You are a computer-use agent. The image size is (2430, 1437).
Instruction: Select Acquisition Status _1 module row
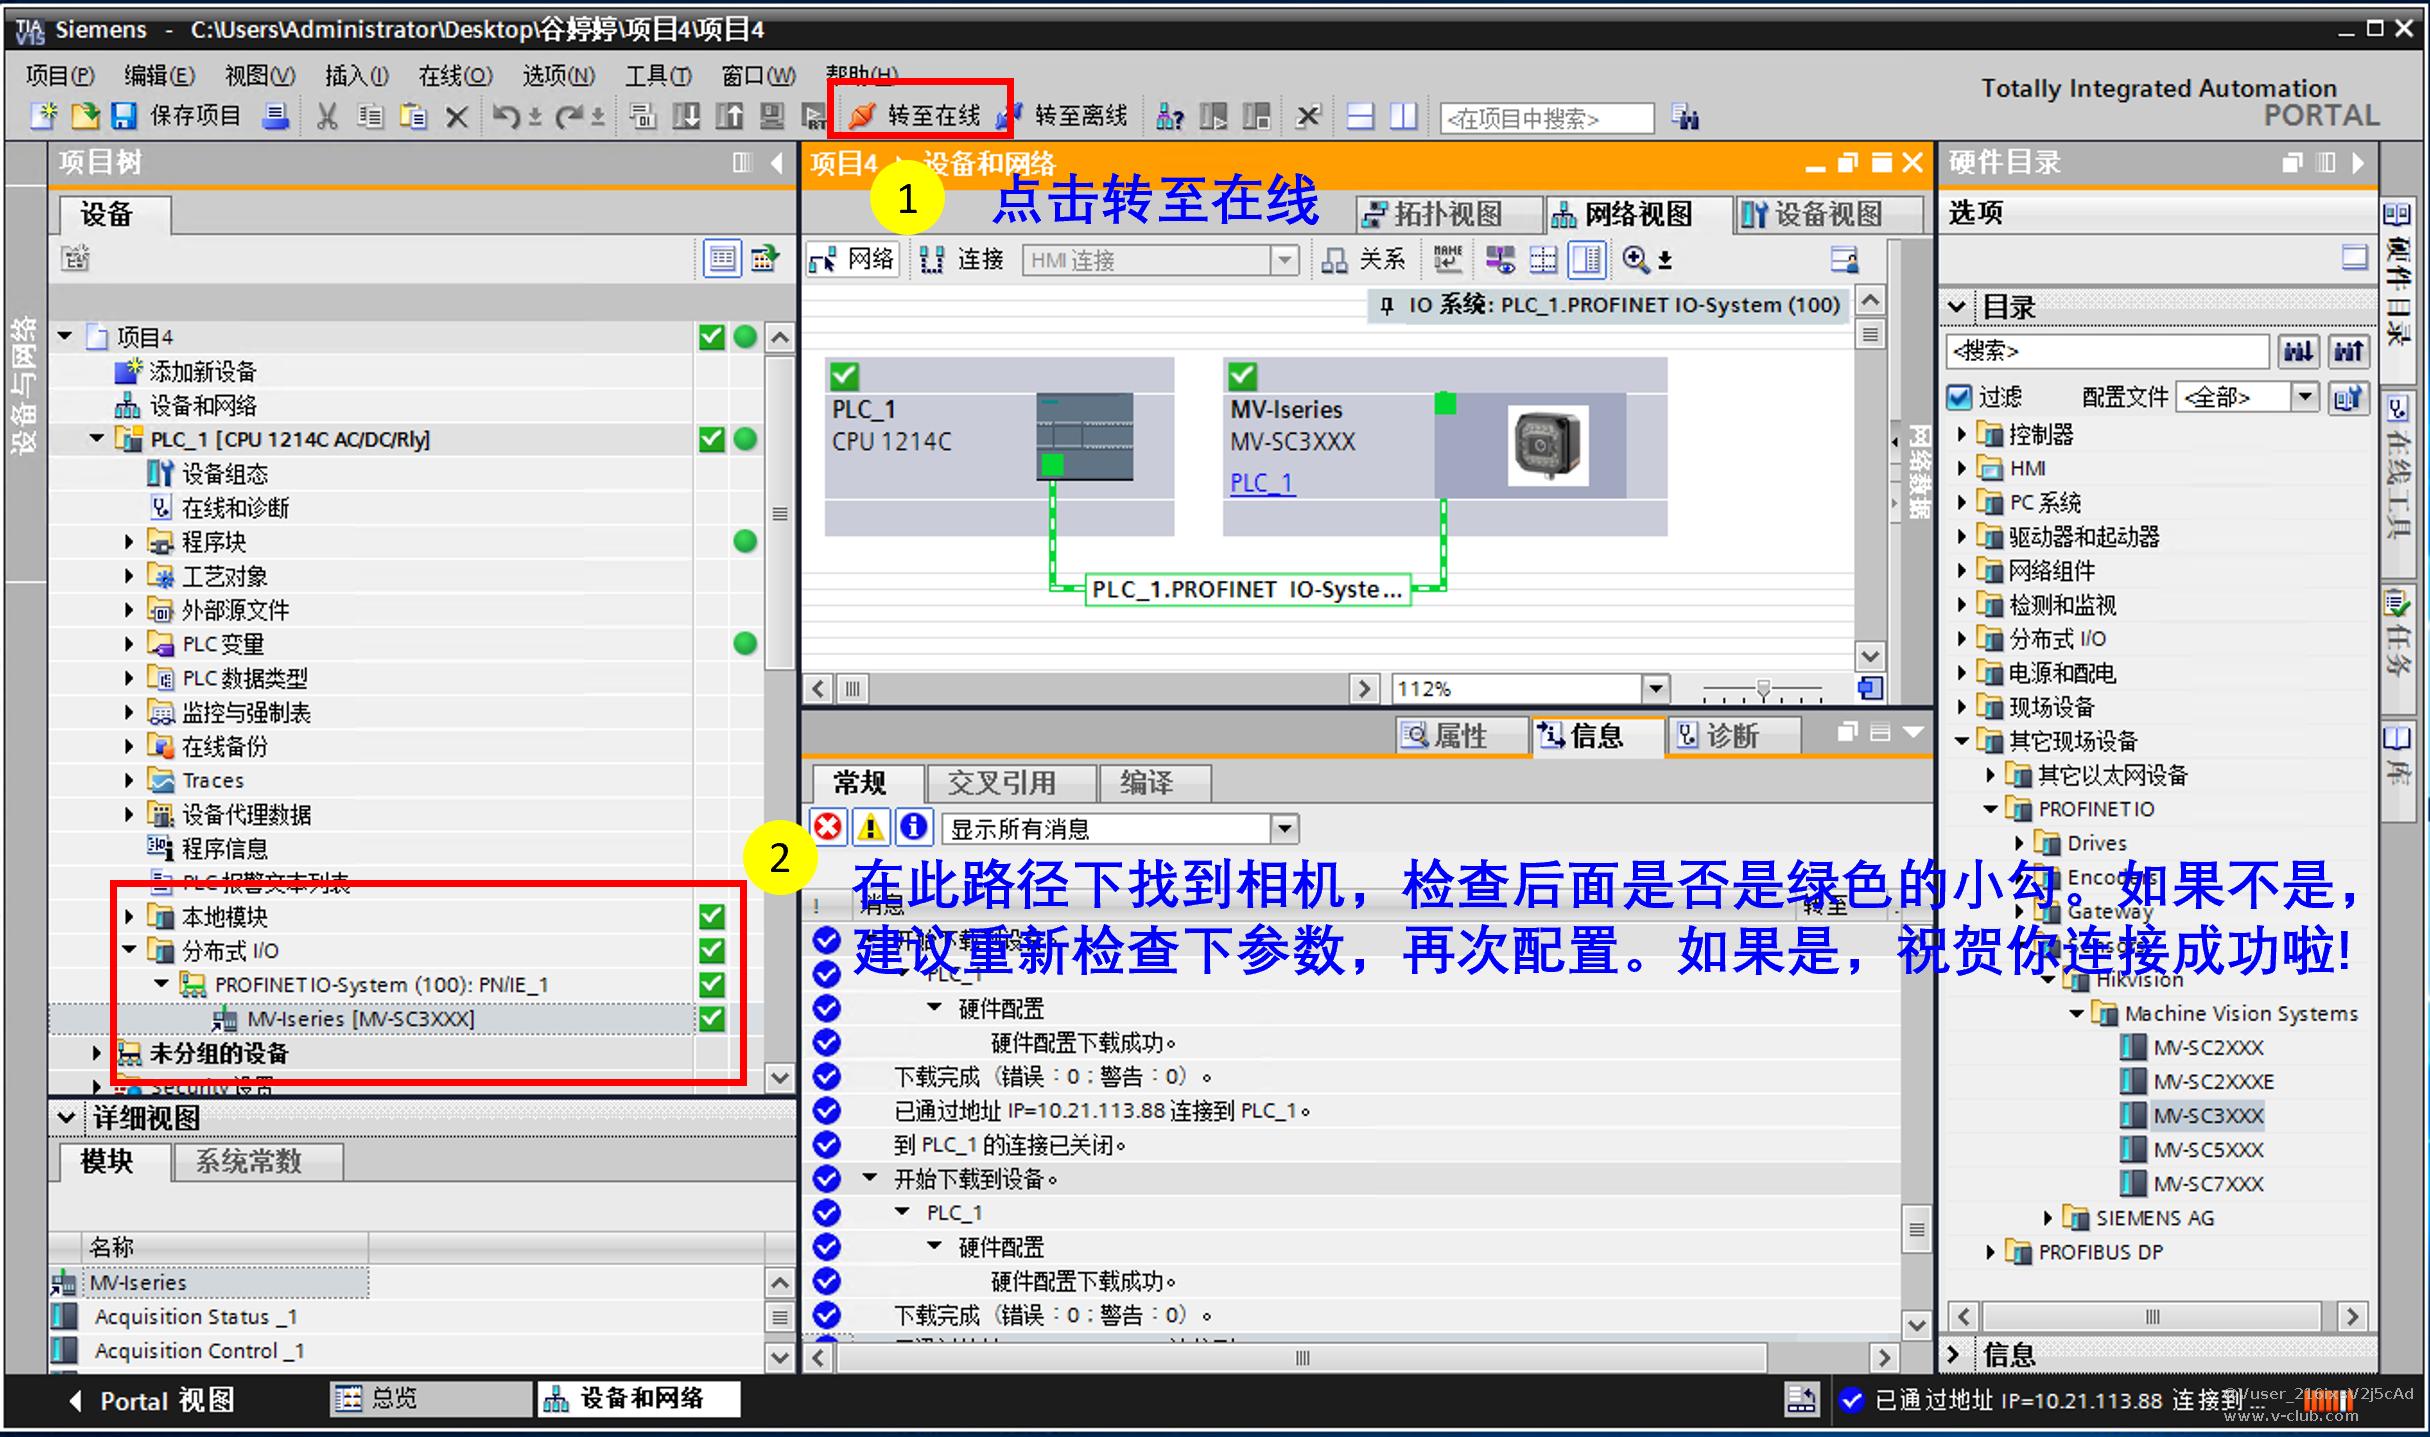[x=196, y=1317]
